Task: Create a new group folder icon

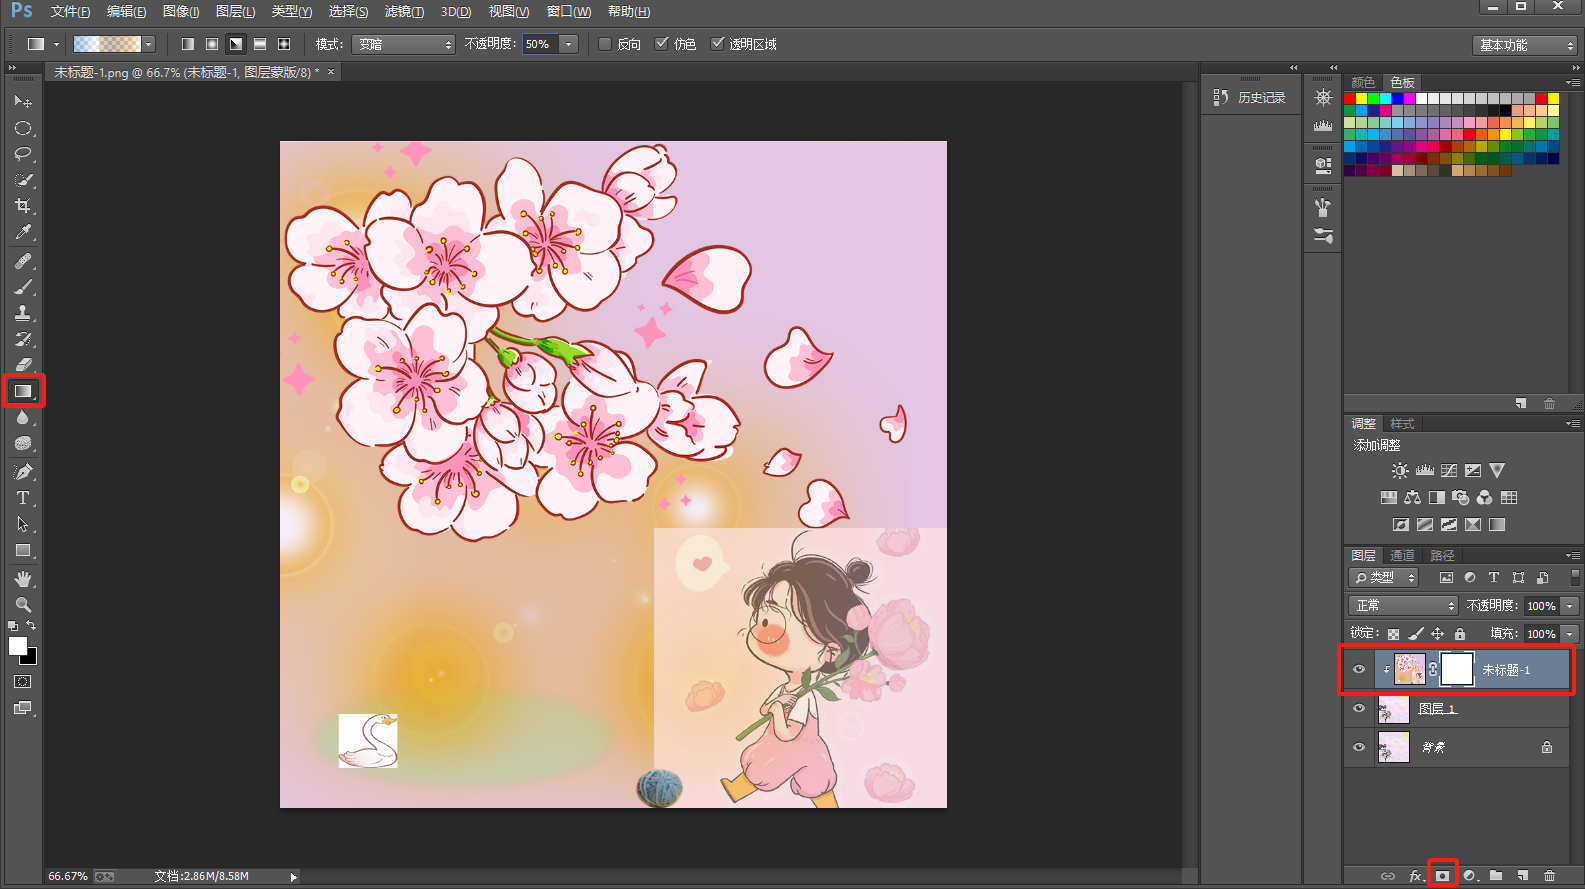Action: click(1496, 876)
